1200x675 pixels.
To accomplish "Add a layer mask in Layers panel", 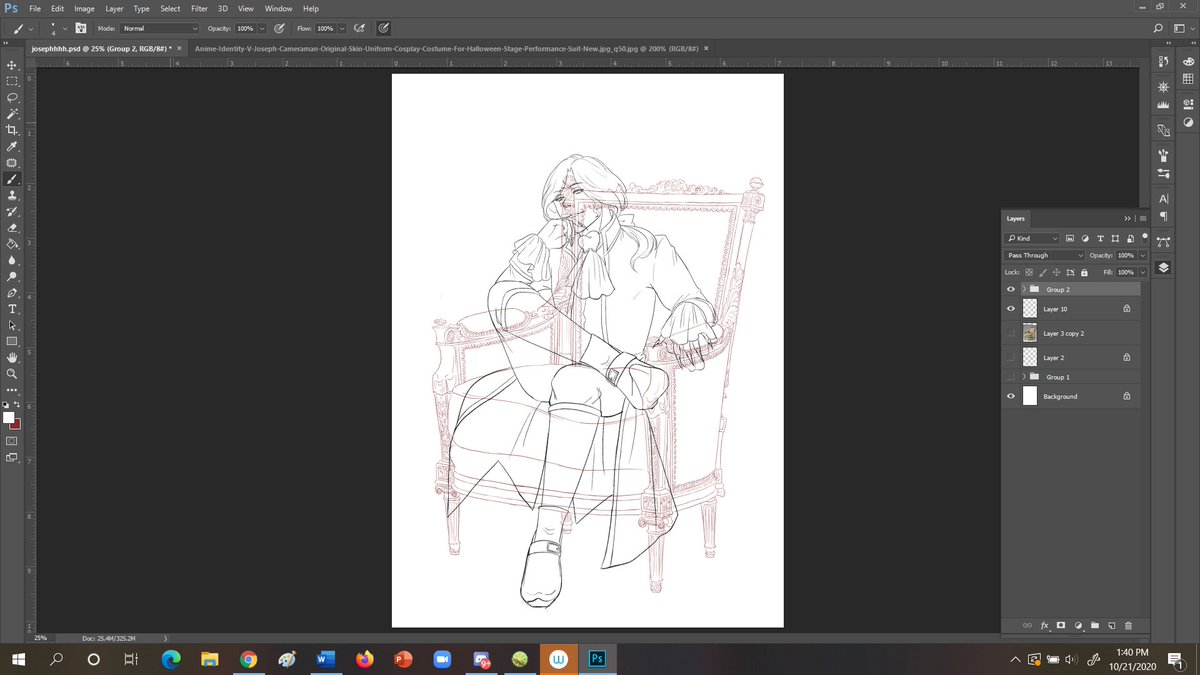I will (1061, 625).
